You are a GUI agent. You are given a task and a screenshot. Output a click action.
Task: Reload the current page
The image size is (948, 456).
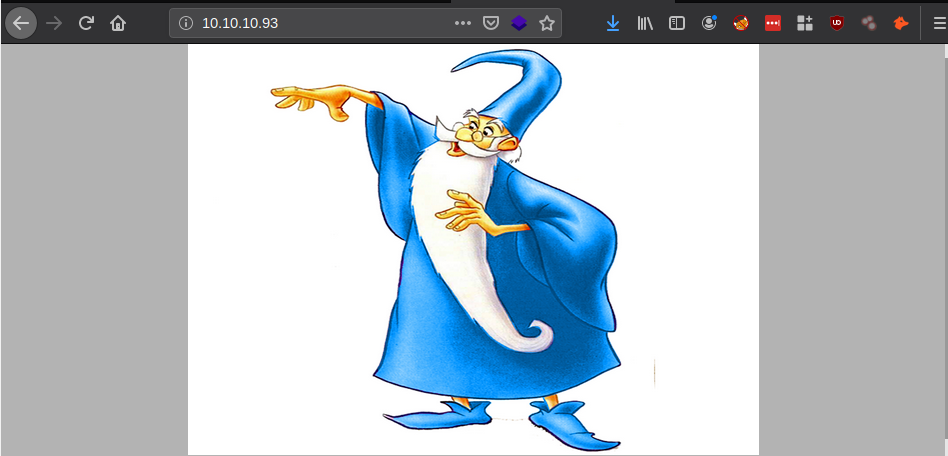86,24
